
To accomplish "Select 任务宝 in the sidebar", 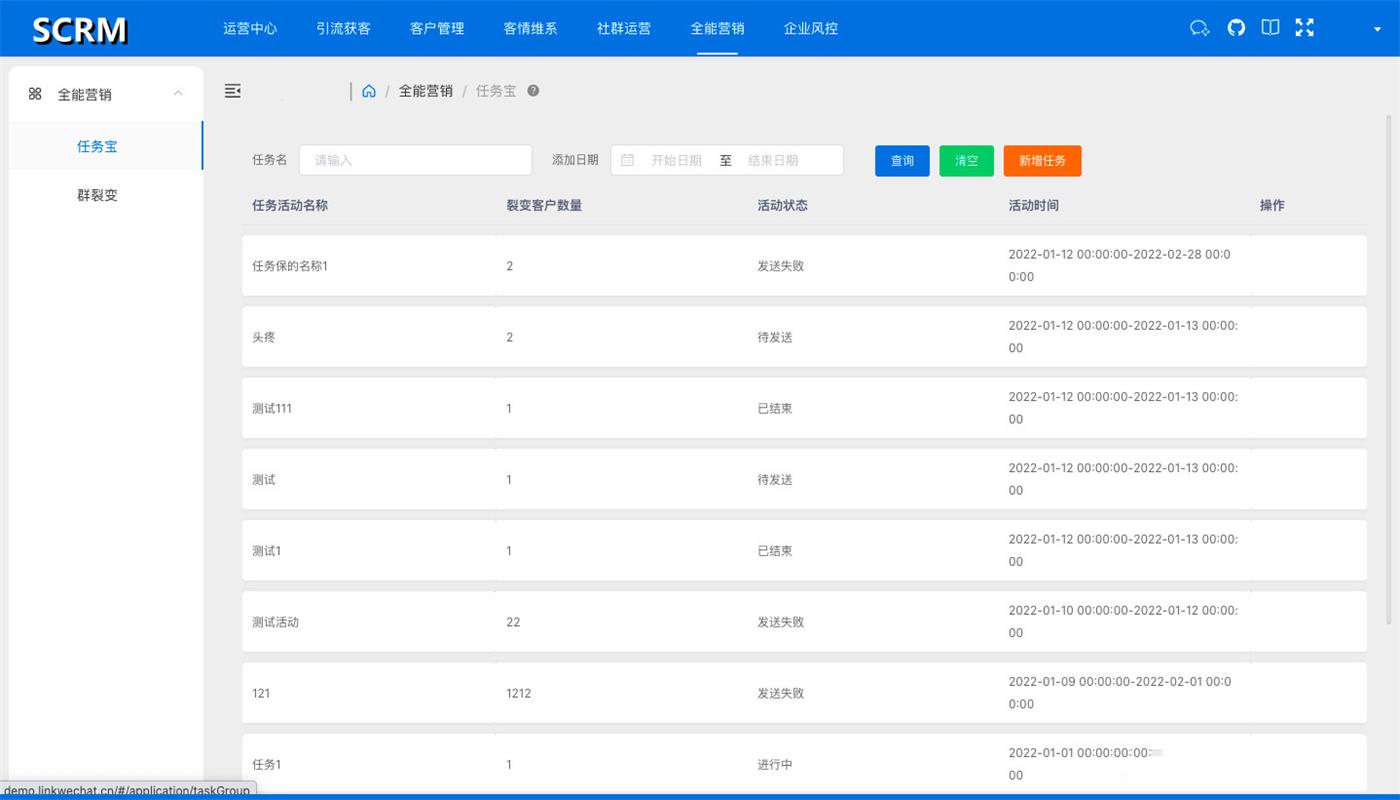I will (105, 146).
